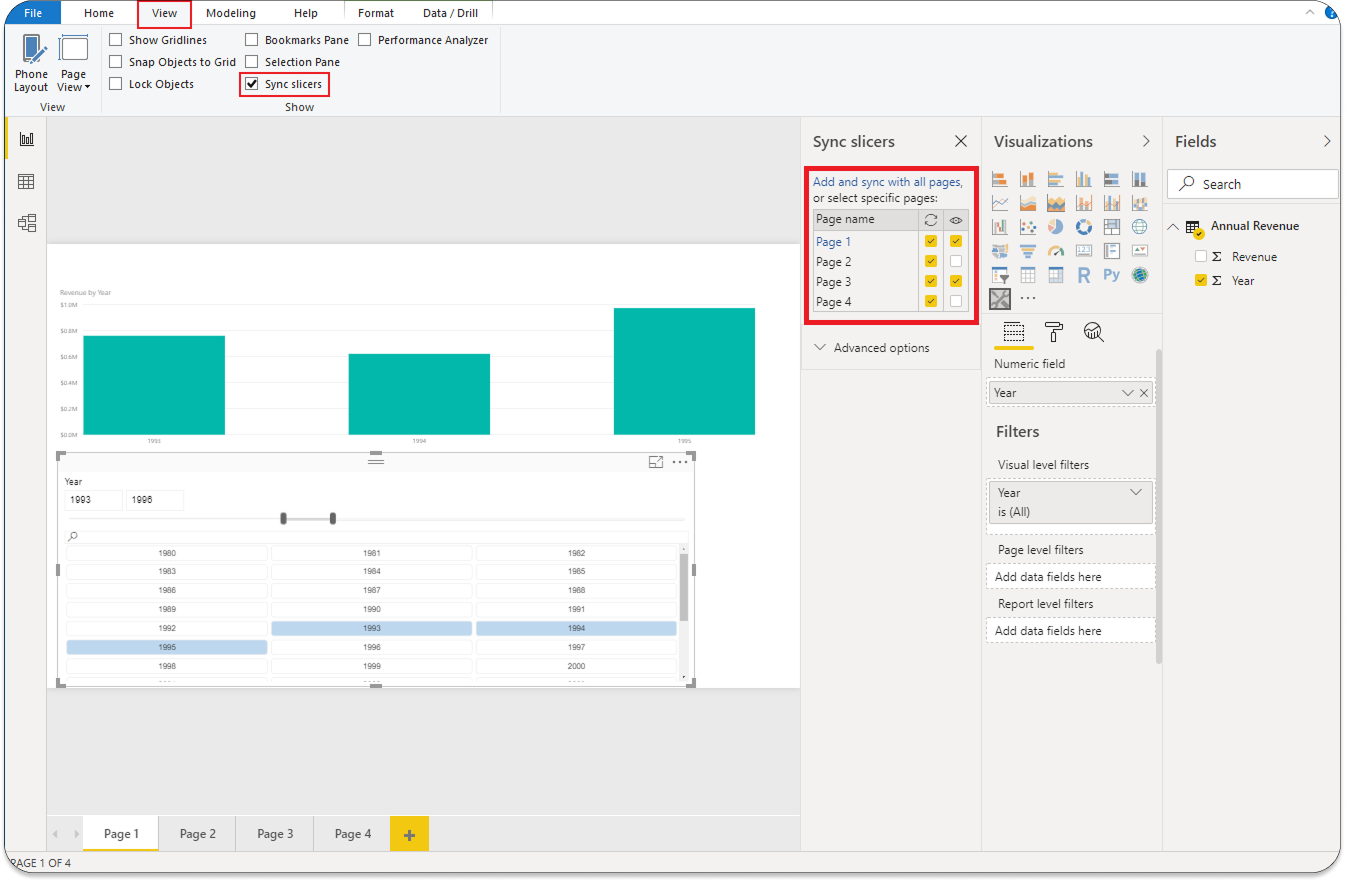Enable the Show Gridlines checkbox

point(116,40)
